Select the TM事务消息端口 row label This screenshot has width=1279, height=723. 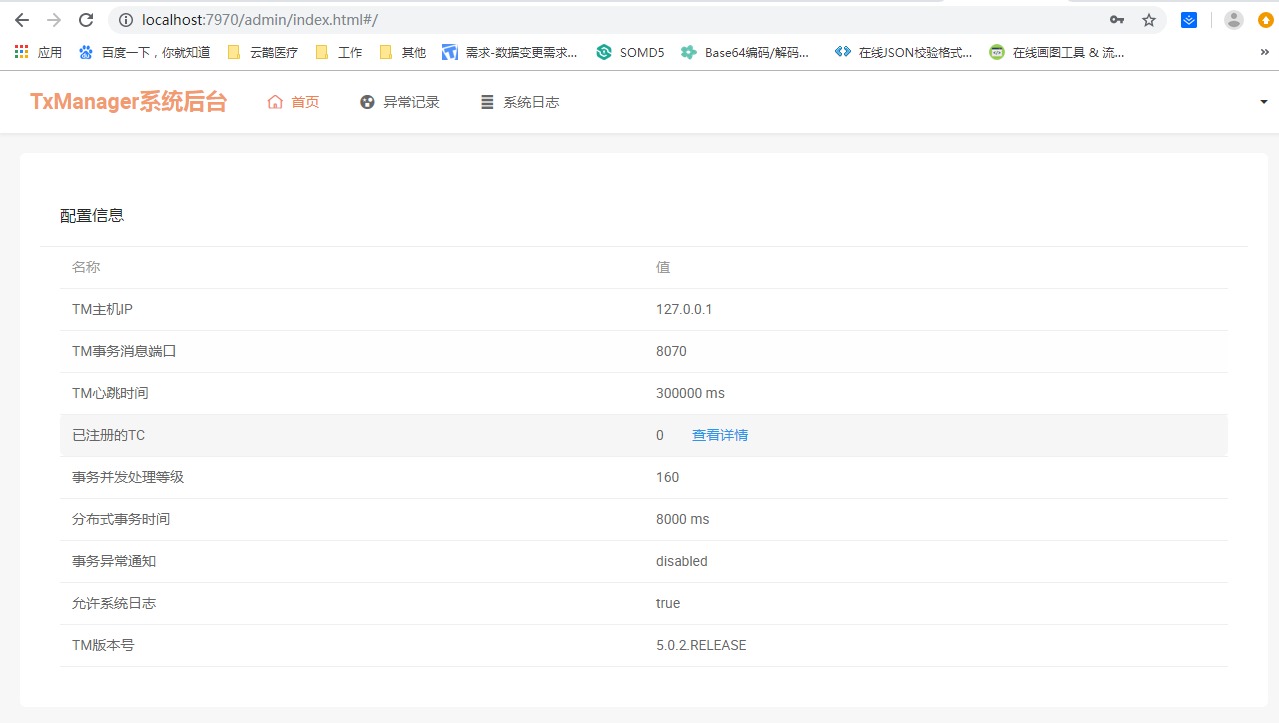point(124,351)
